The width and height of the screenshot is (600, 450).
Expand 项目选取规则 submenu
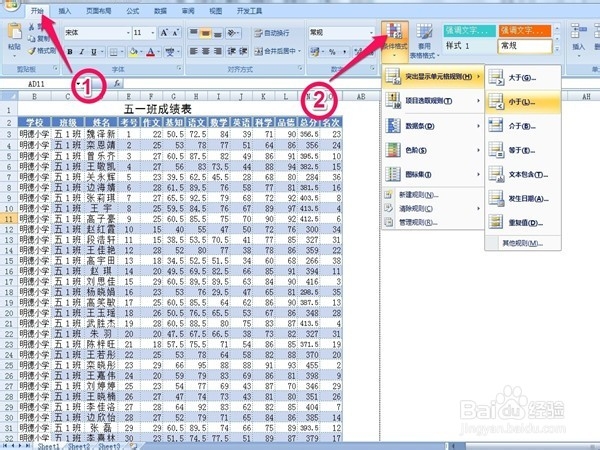[433, 101]
